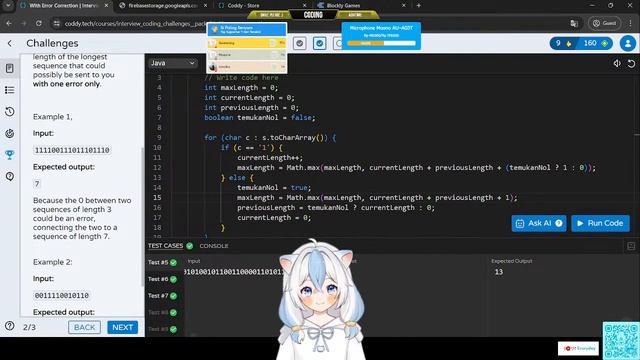Image resolution: width=640 pixels, height=360 pixels.
Task: Click the Expected Output value 13
Action: coord(499,272)
